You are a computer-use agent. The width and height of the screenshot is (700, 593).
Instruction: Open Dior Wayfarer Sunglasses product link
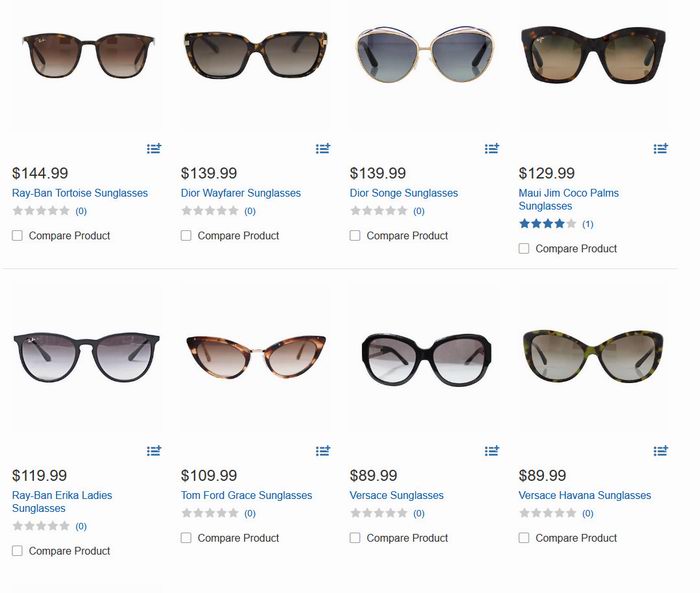click(241, 193)
